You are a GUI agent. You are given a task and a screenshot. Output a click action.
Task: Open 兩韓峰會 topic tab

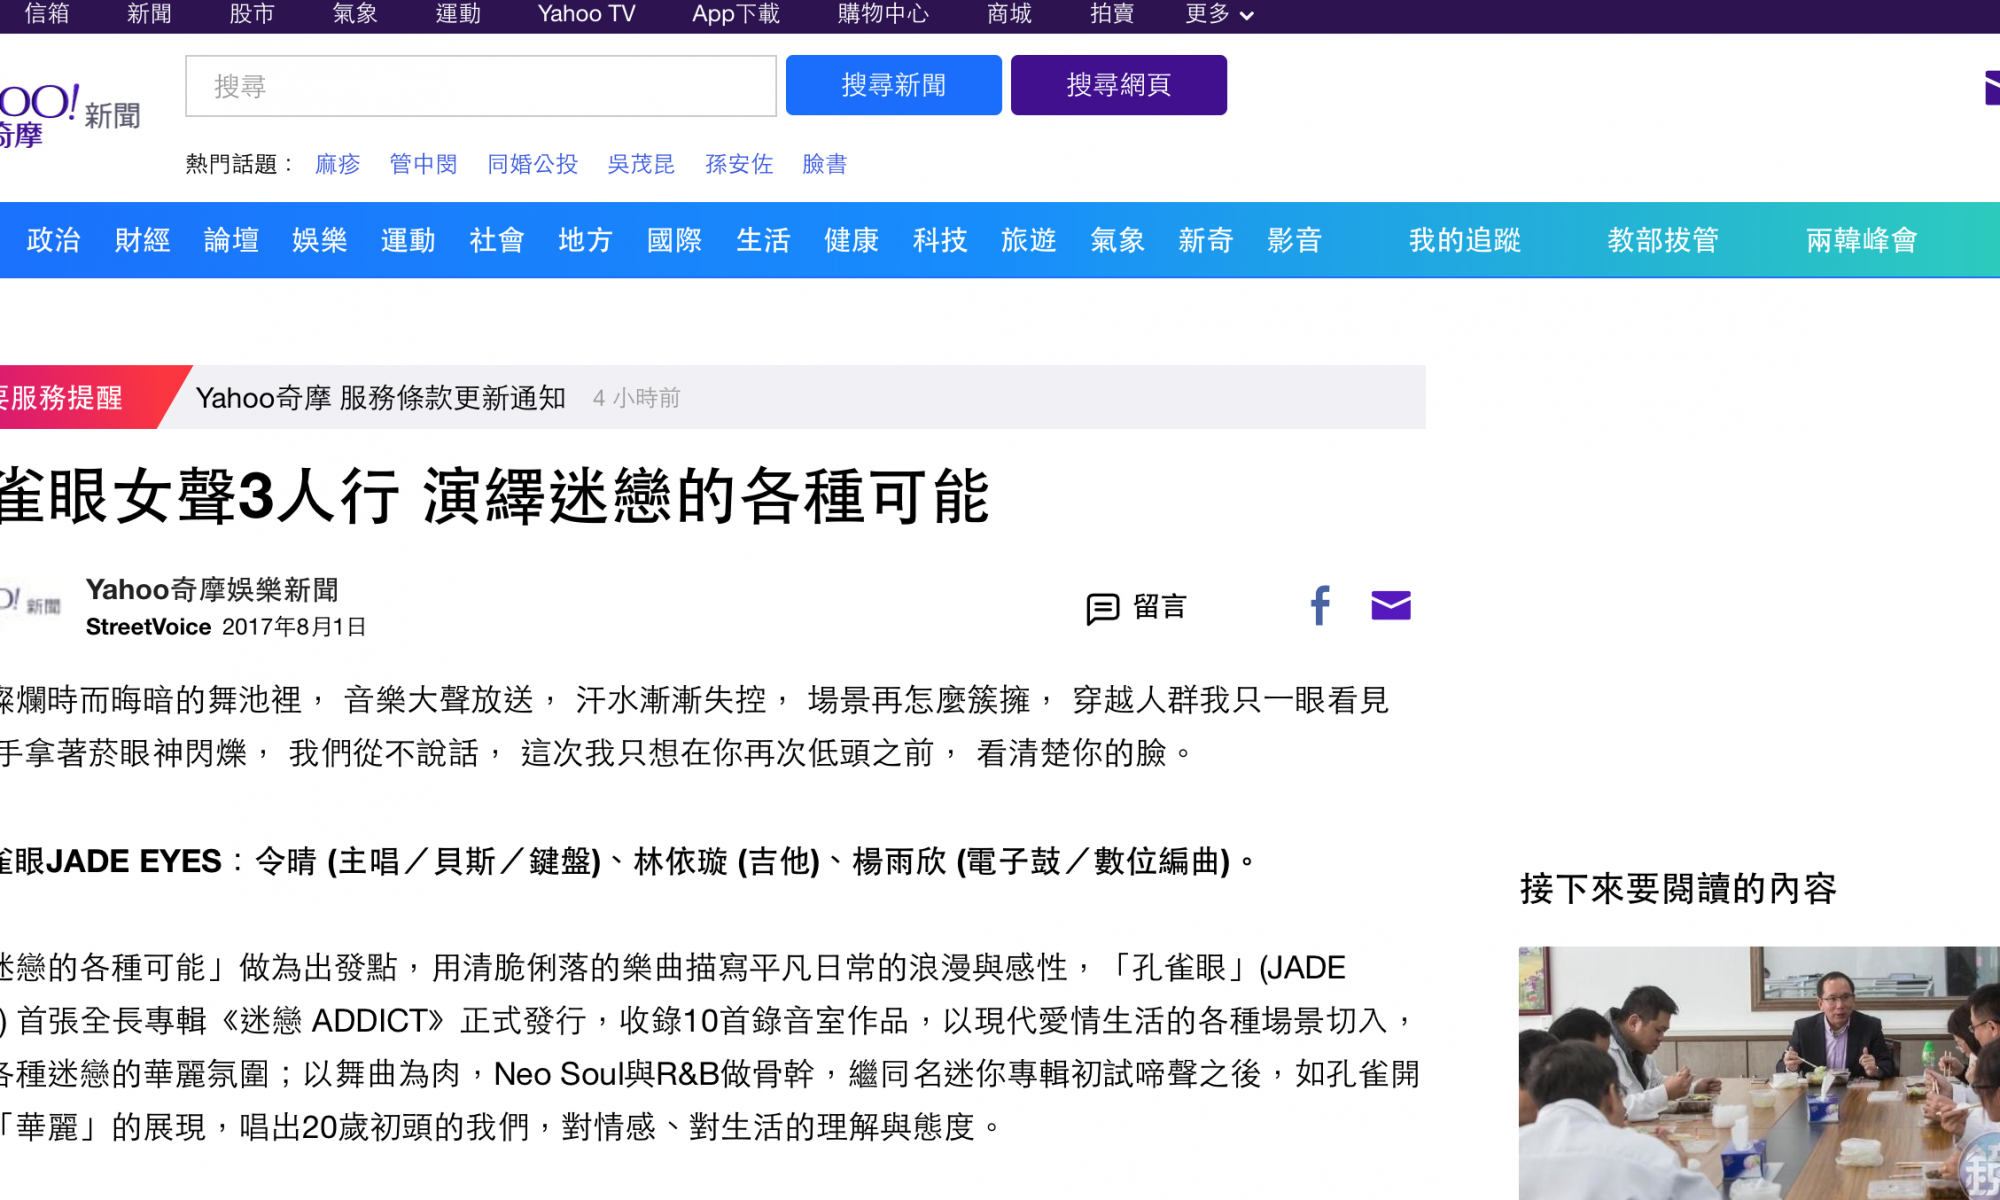pyautogui.click(x=1861, y=240)
